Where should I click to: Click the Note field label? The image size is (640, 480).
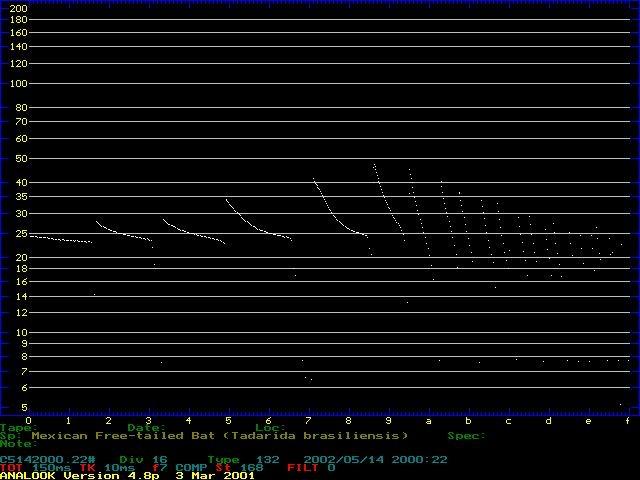coord(18,444)
